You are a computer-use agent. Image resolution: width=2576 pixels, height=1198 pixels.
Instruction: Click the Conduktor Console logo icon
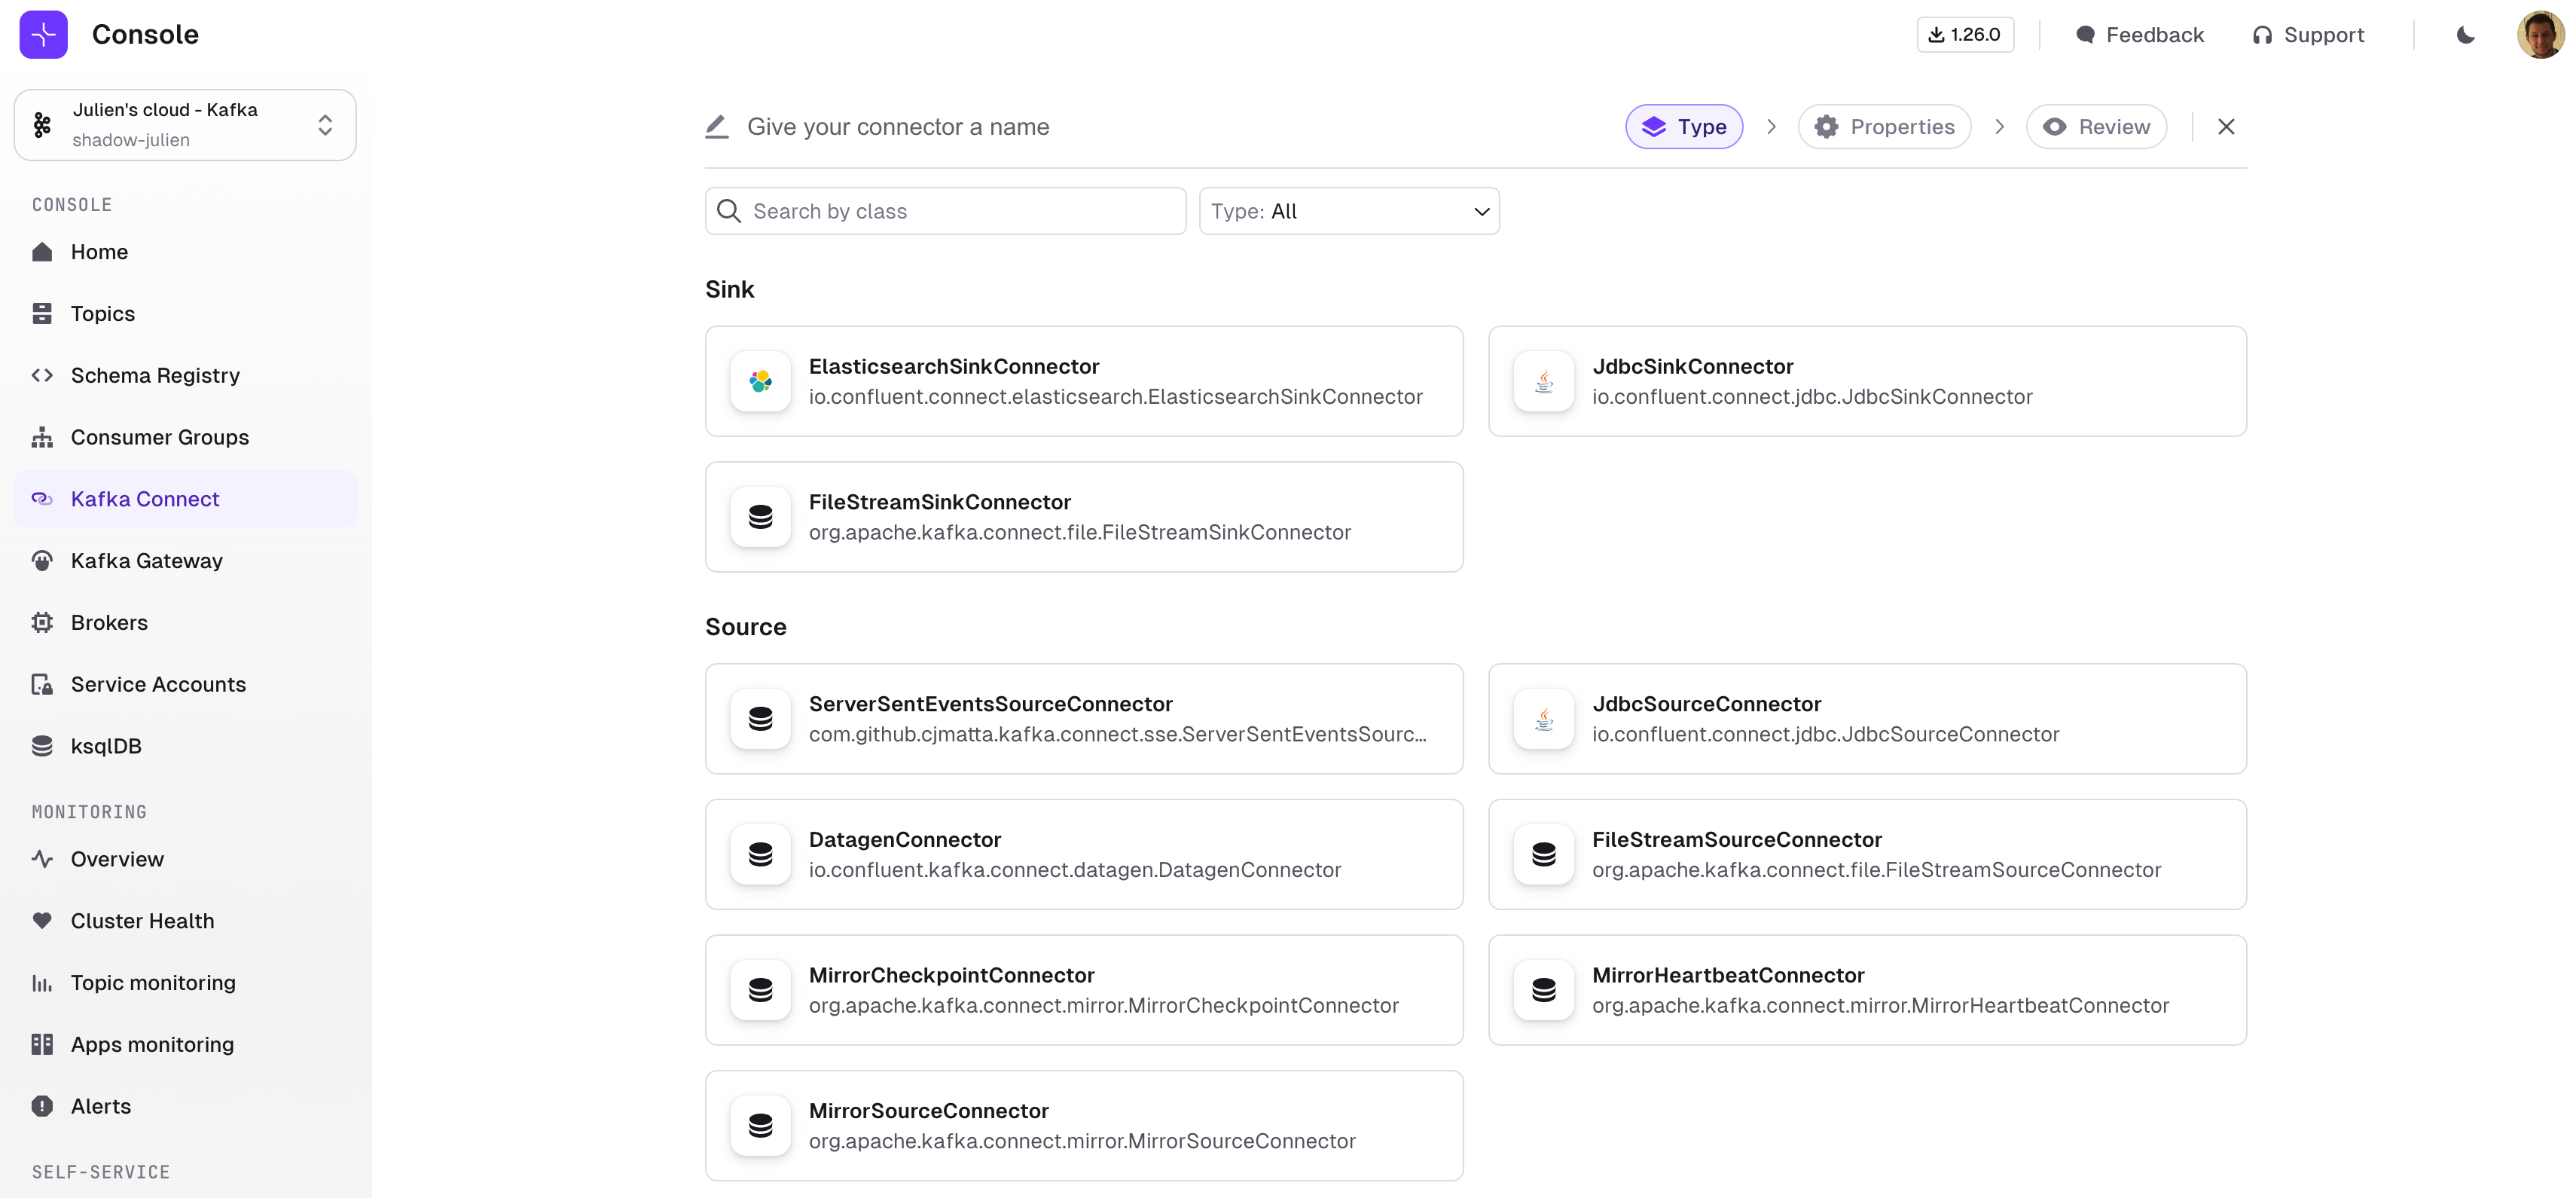(43, 35)
